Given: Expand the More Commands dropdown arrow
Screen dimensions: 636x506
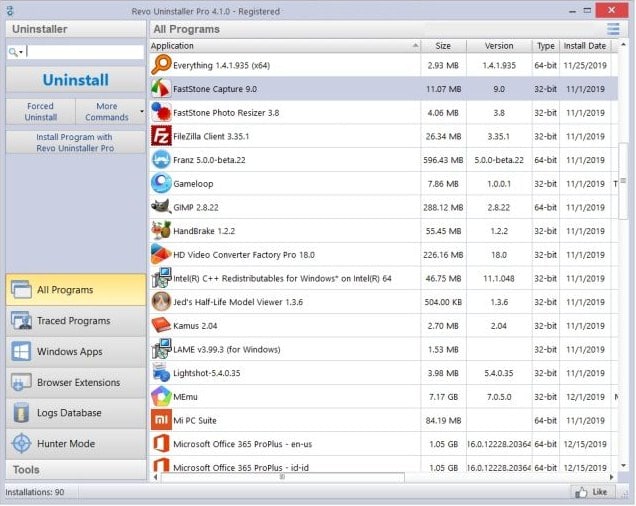Looking at the screenshot, I should pyautogui.click(x=142, y=111).
